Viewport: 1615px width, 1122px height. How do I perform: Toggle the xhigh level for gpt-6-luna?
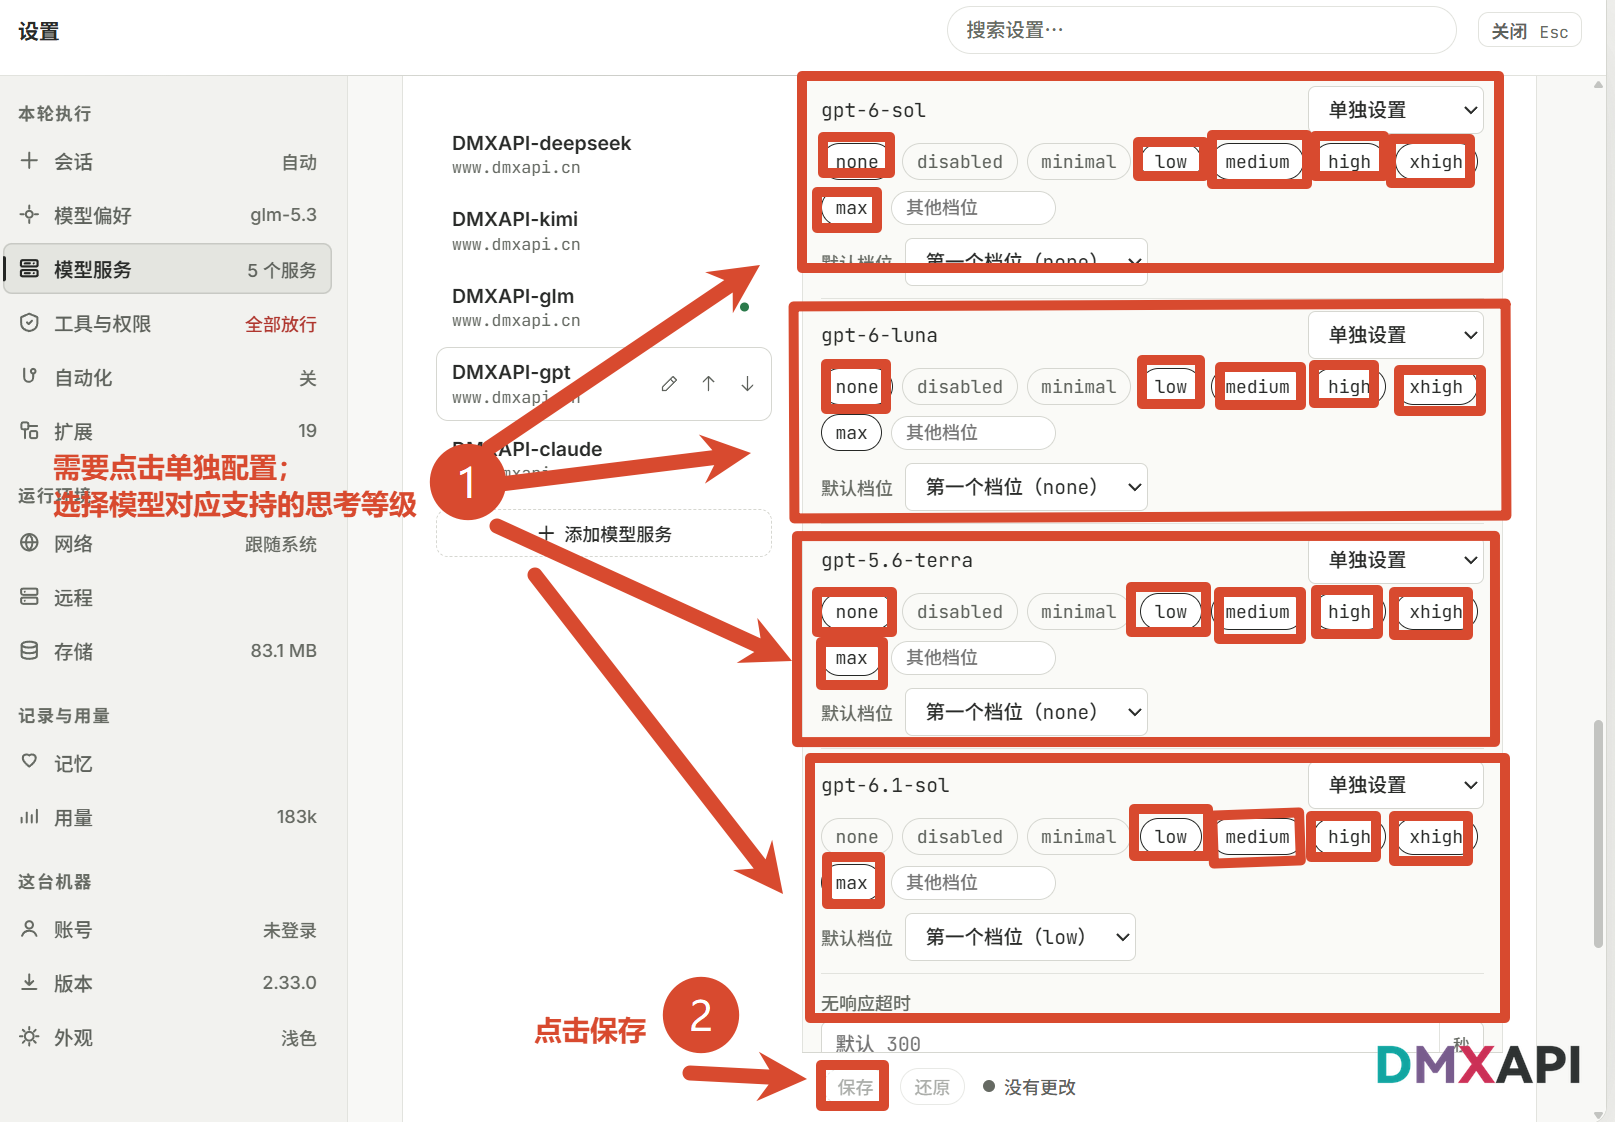point(1436,387)
